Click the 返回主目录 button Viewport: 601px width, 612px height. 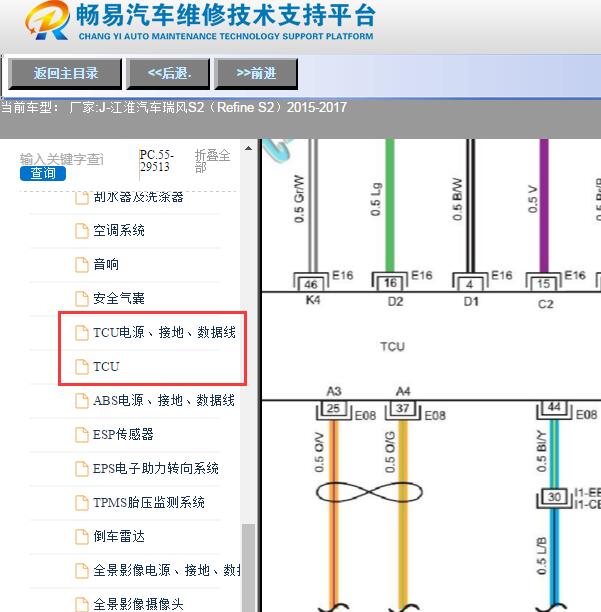(x=65, y=74)
